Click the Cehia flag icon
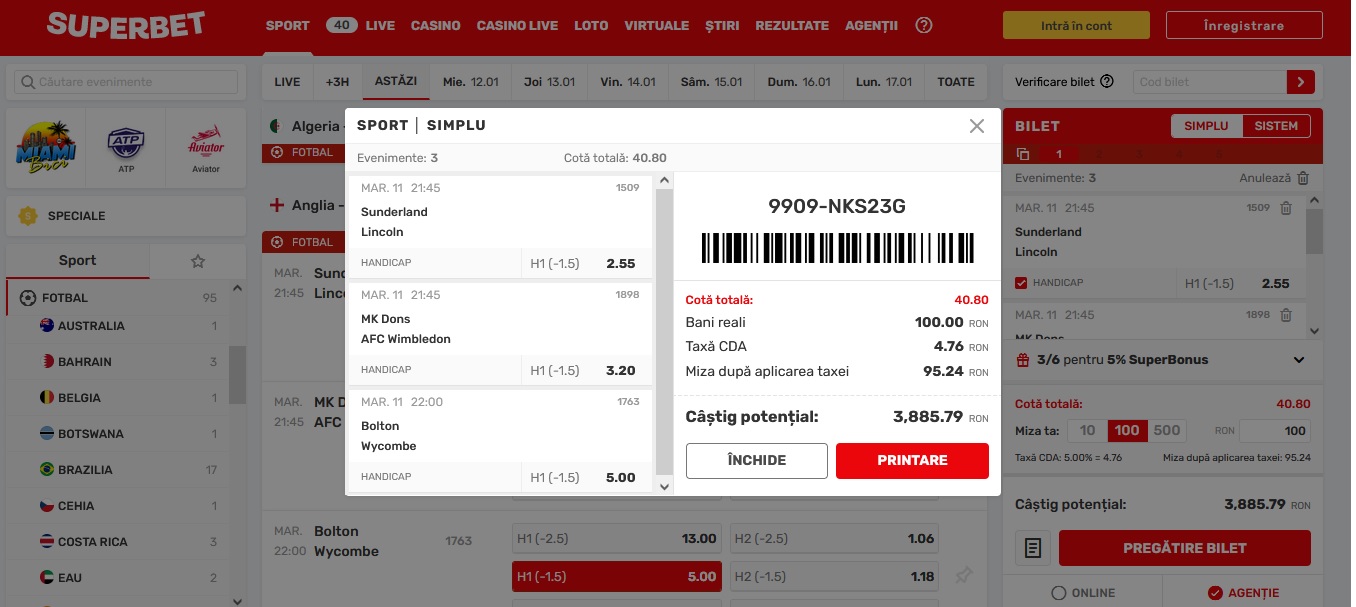Image resolution: width=1356 pixels, height=607 pixels. pos(46,506)
